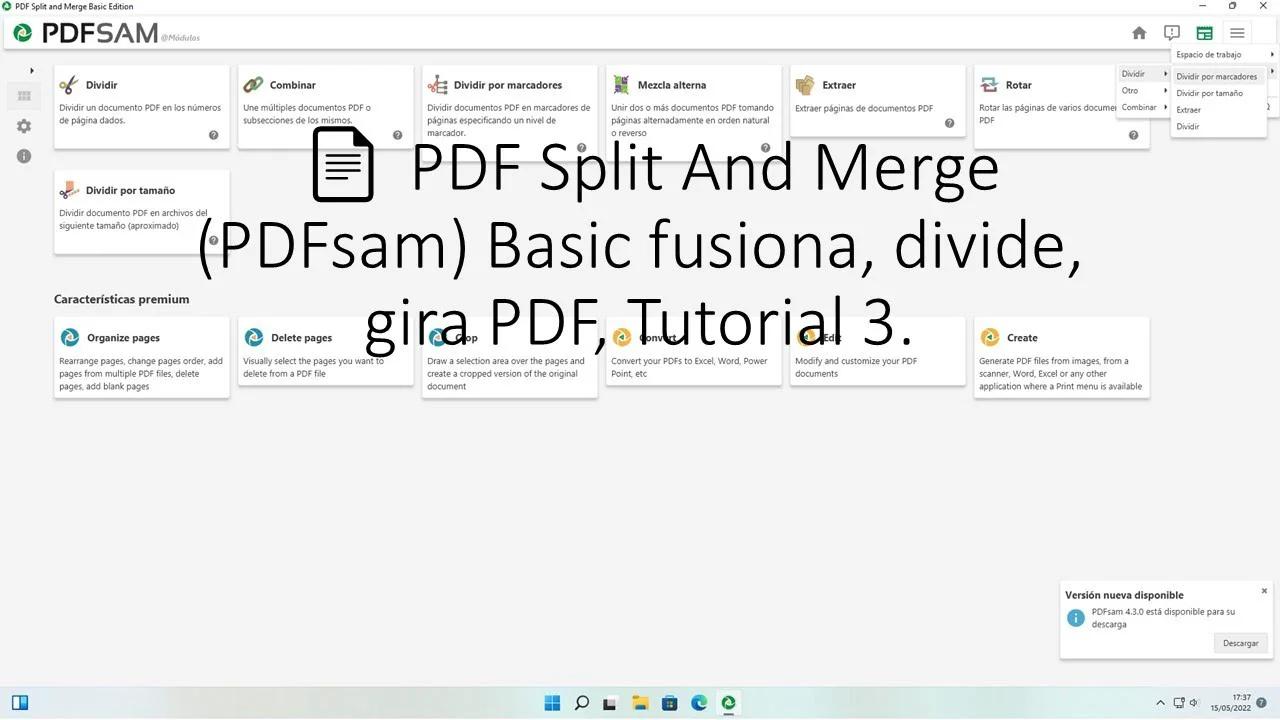Open settings via the gear icon in sidebar

pos(23,125)
